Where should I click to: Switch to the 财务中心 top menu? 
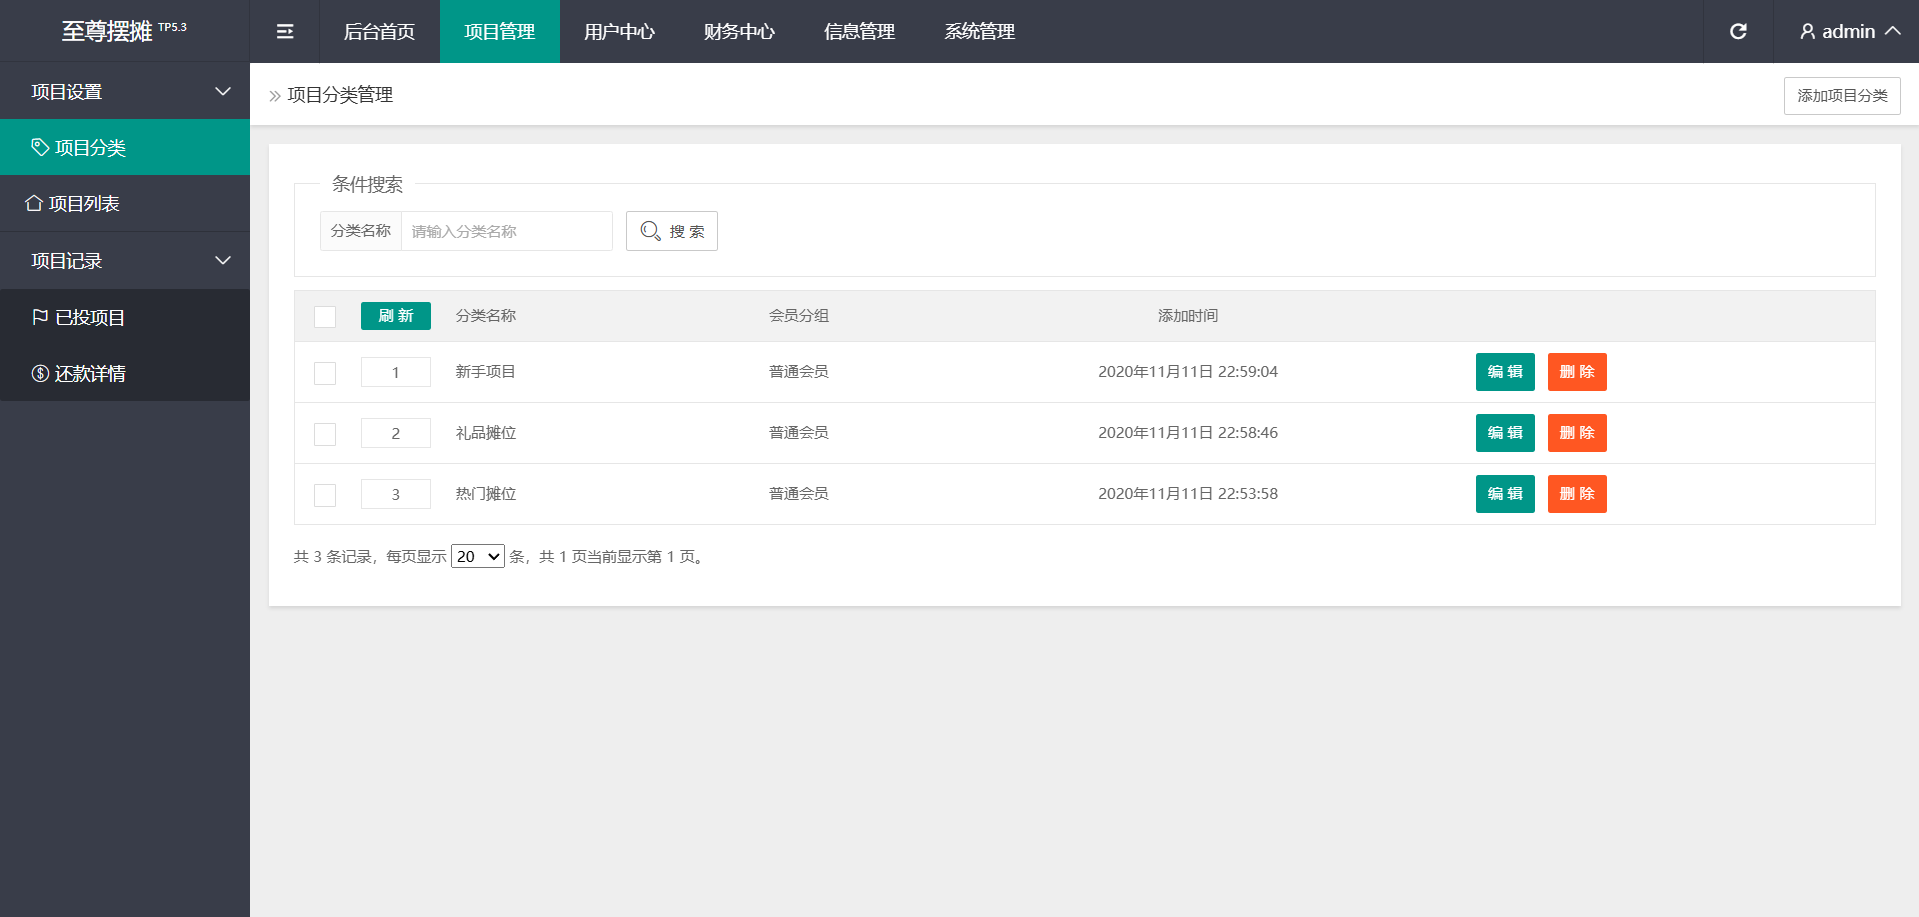(x=739, y=32)
